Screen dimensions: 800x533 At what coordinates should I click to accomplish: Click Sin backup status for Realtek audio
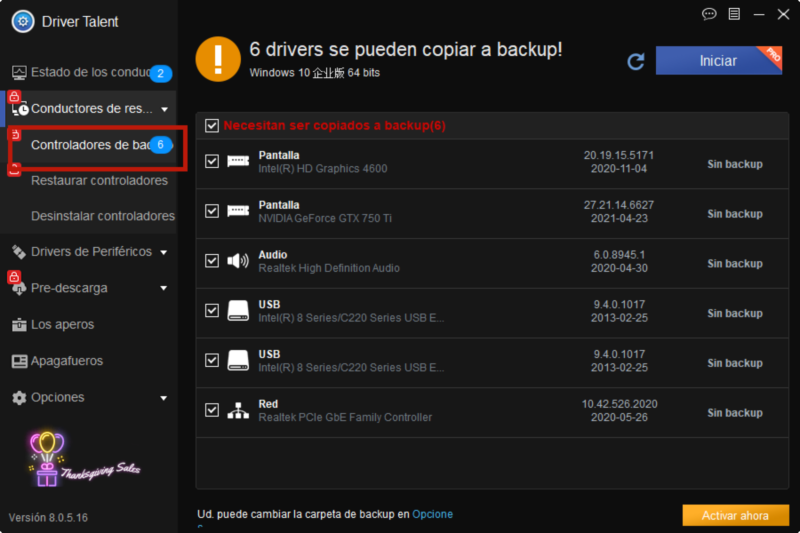click(x=735, y=264)
